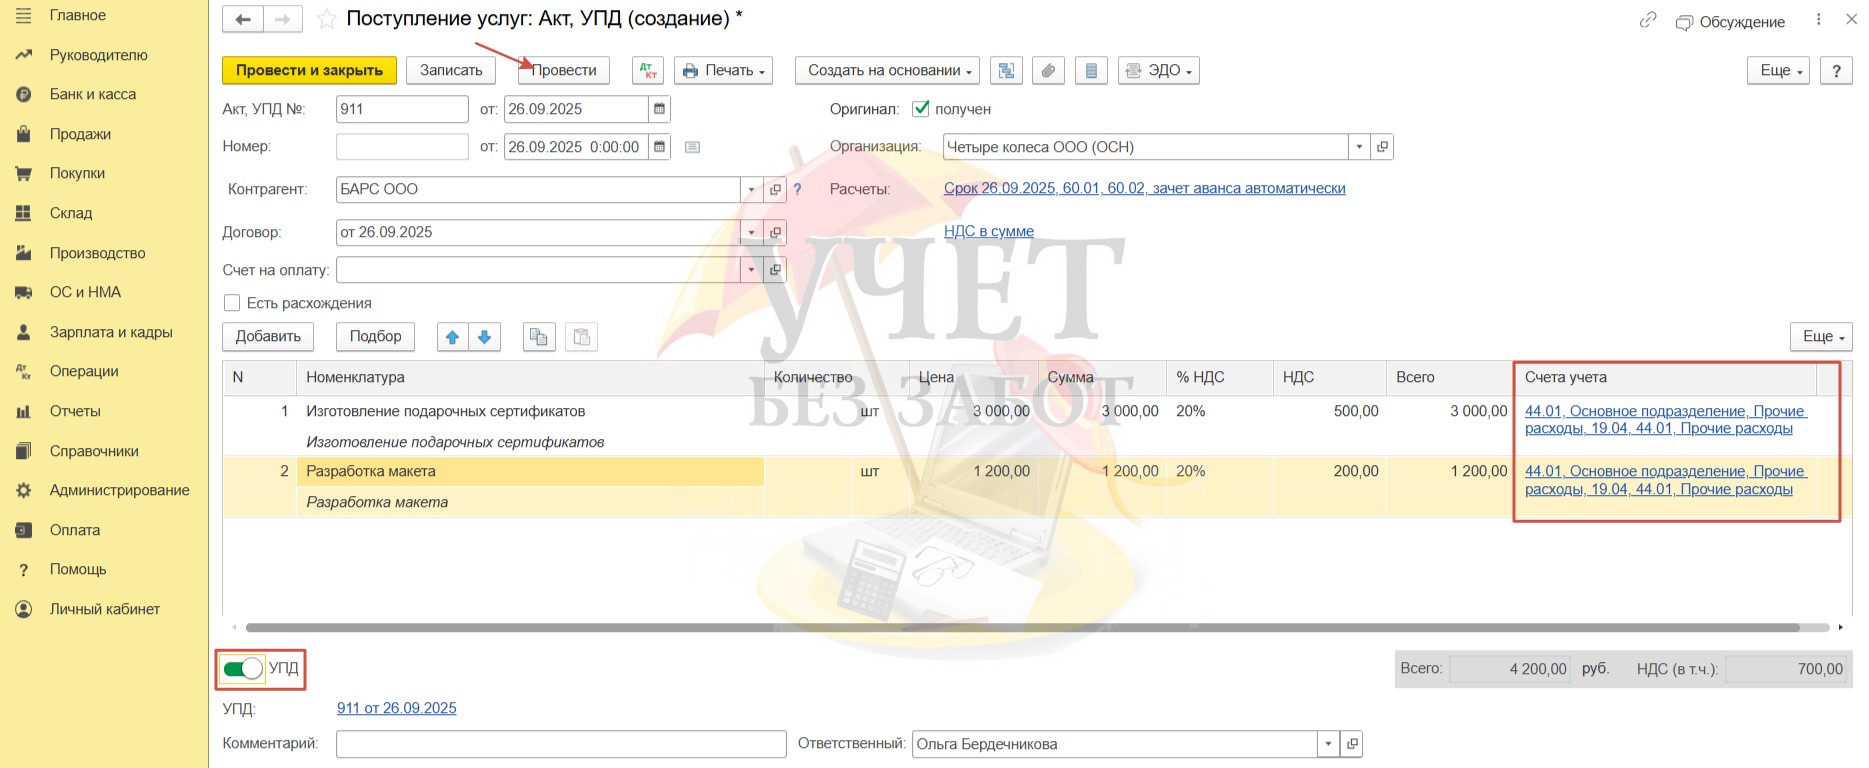This screenshot has height=768, width=1869.
Task: Expand the Контрагент dropdown list
Action: tap(752, 189)
